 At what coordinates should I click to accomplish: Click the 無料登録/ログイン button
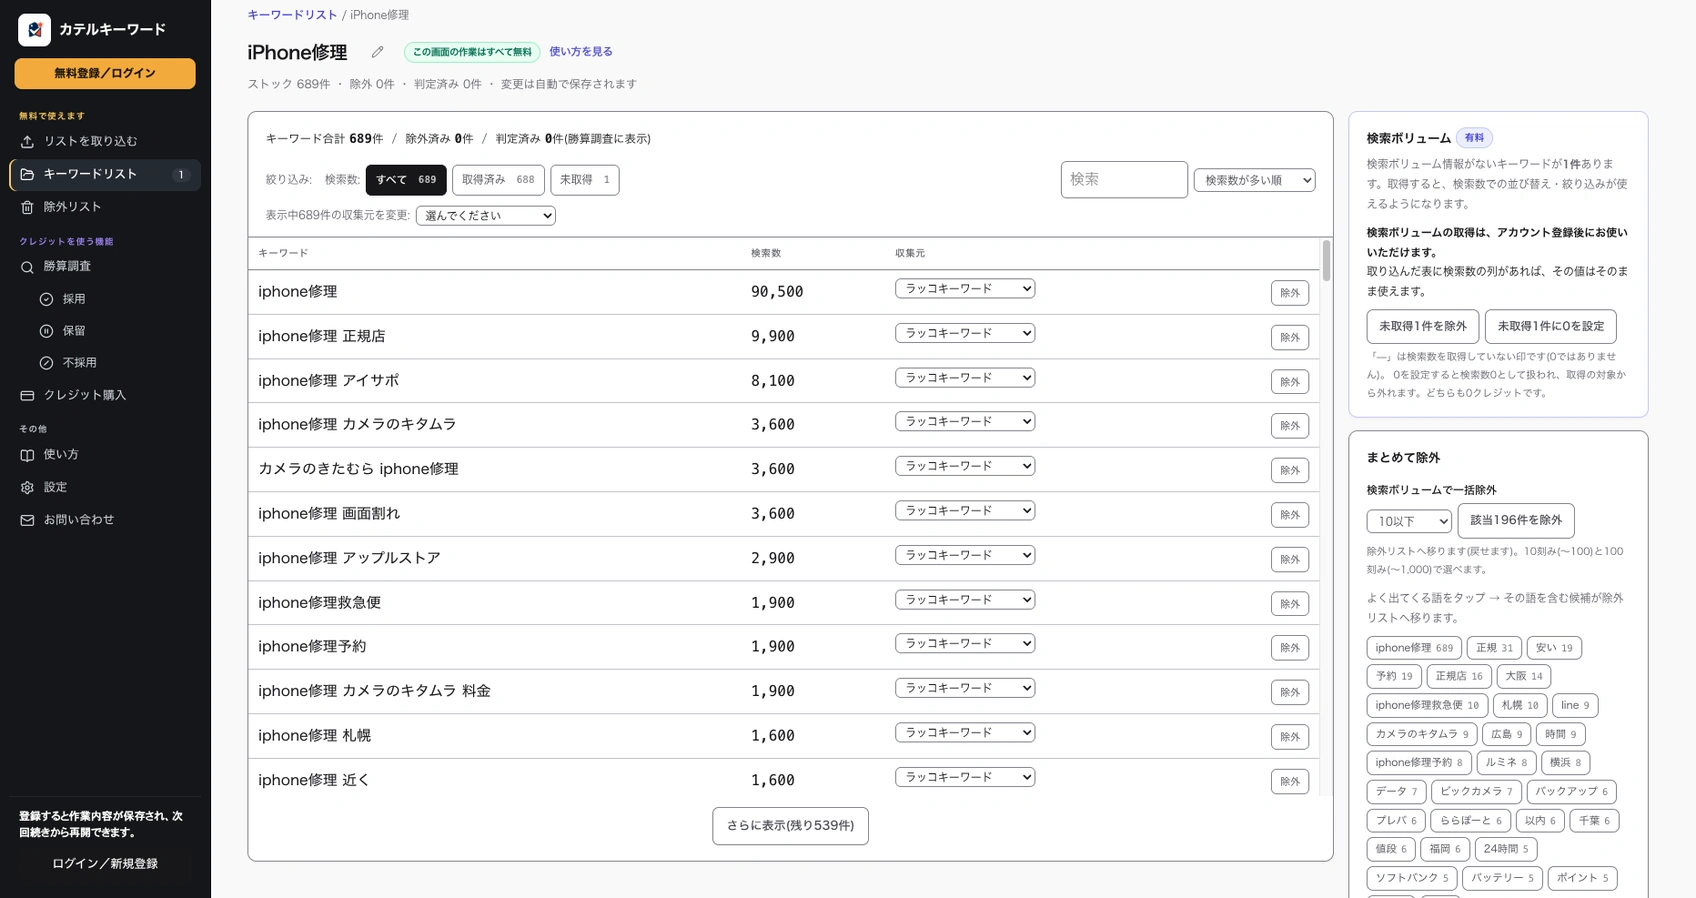pyautogui.click(x=105, y=73)
